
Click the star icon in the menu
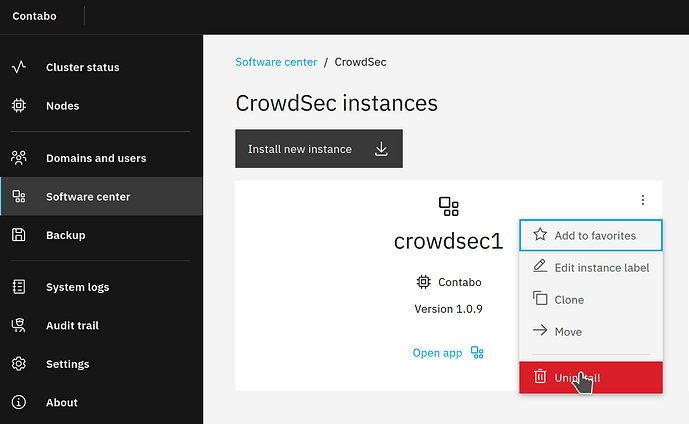point(540,235)
